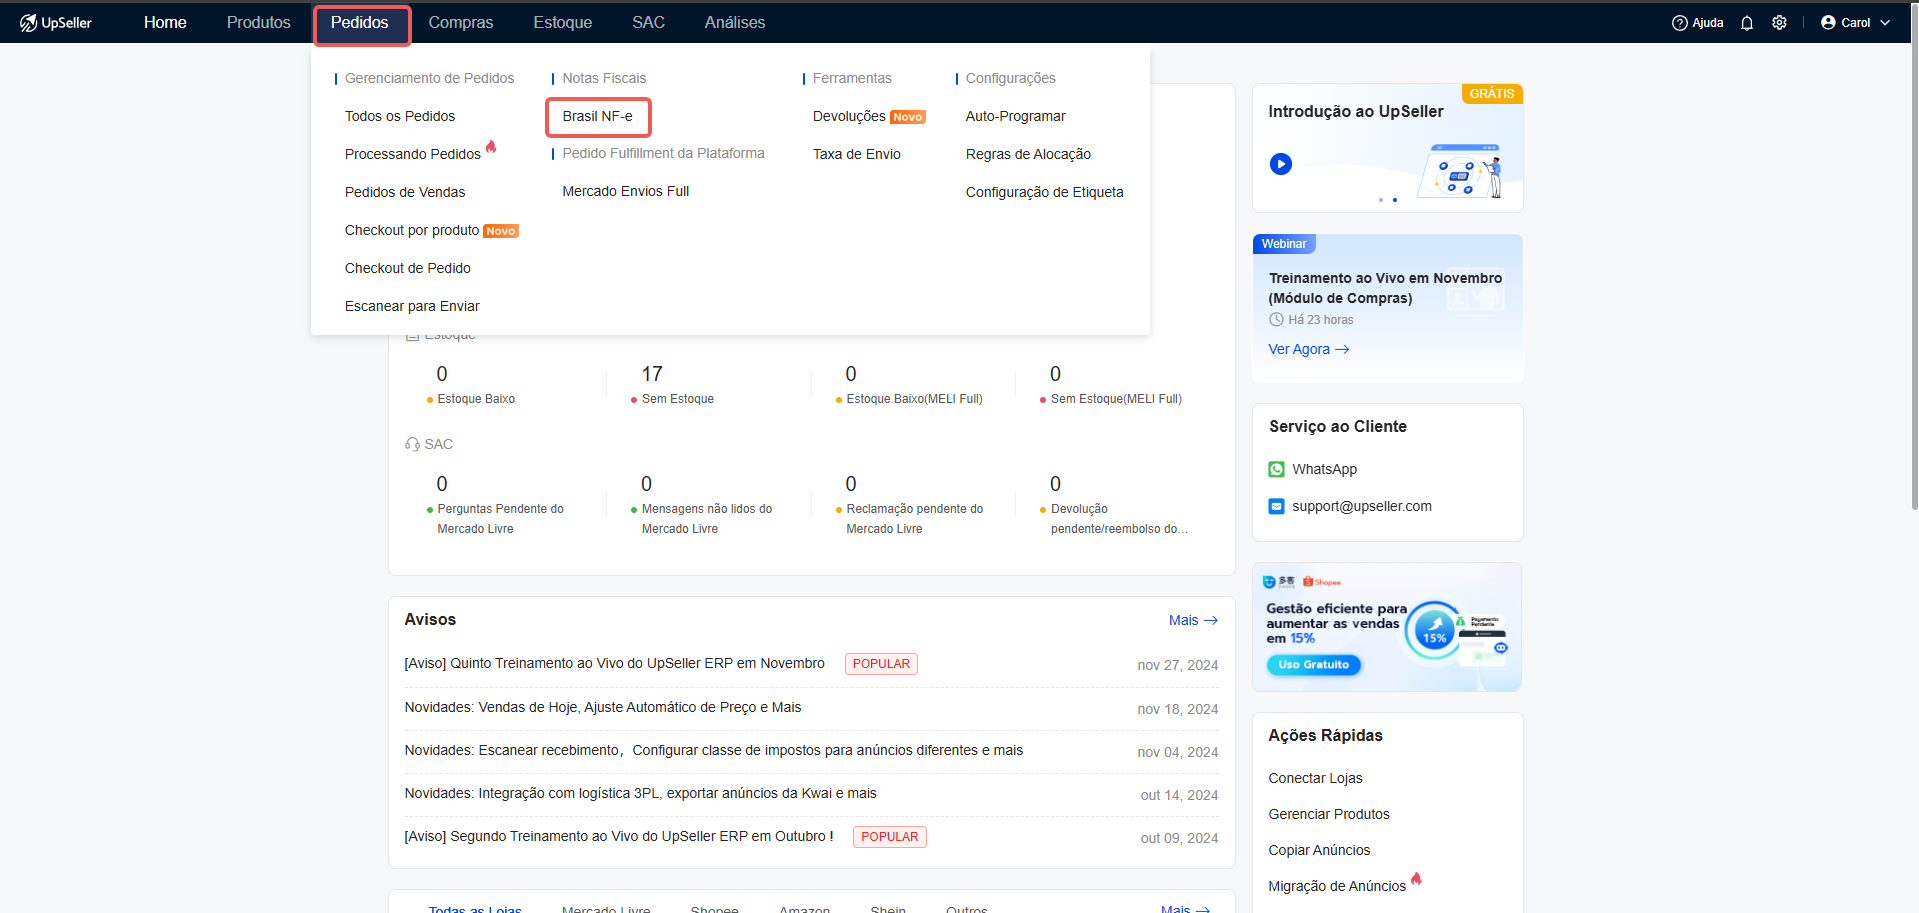This screenshot has height=913, width=1919.
Task: Click the Ver Agora link
Action: coord(1309,349)
